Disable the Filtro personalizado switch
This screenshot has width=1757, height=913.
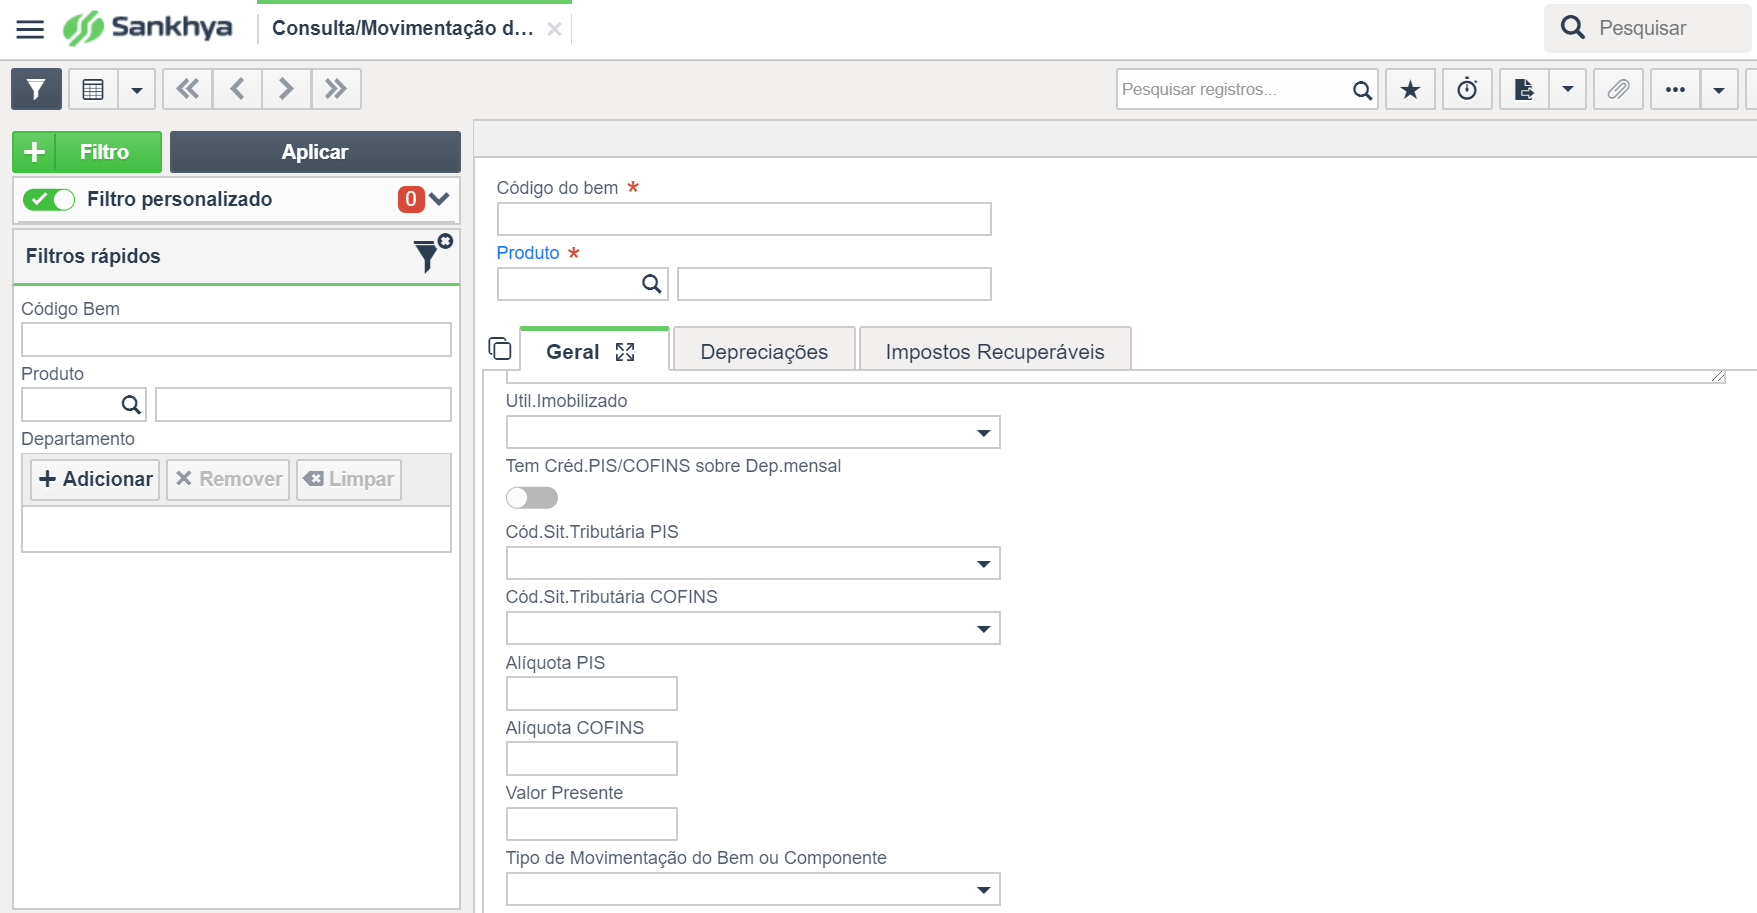pyautogui.click(x=49, y=199)
